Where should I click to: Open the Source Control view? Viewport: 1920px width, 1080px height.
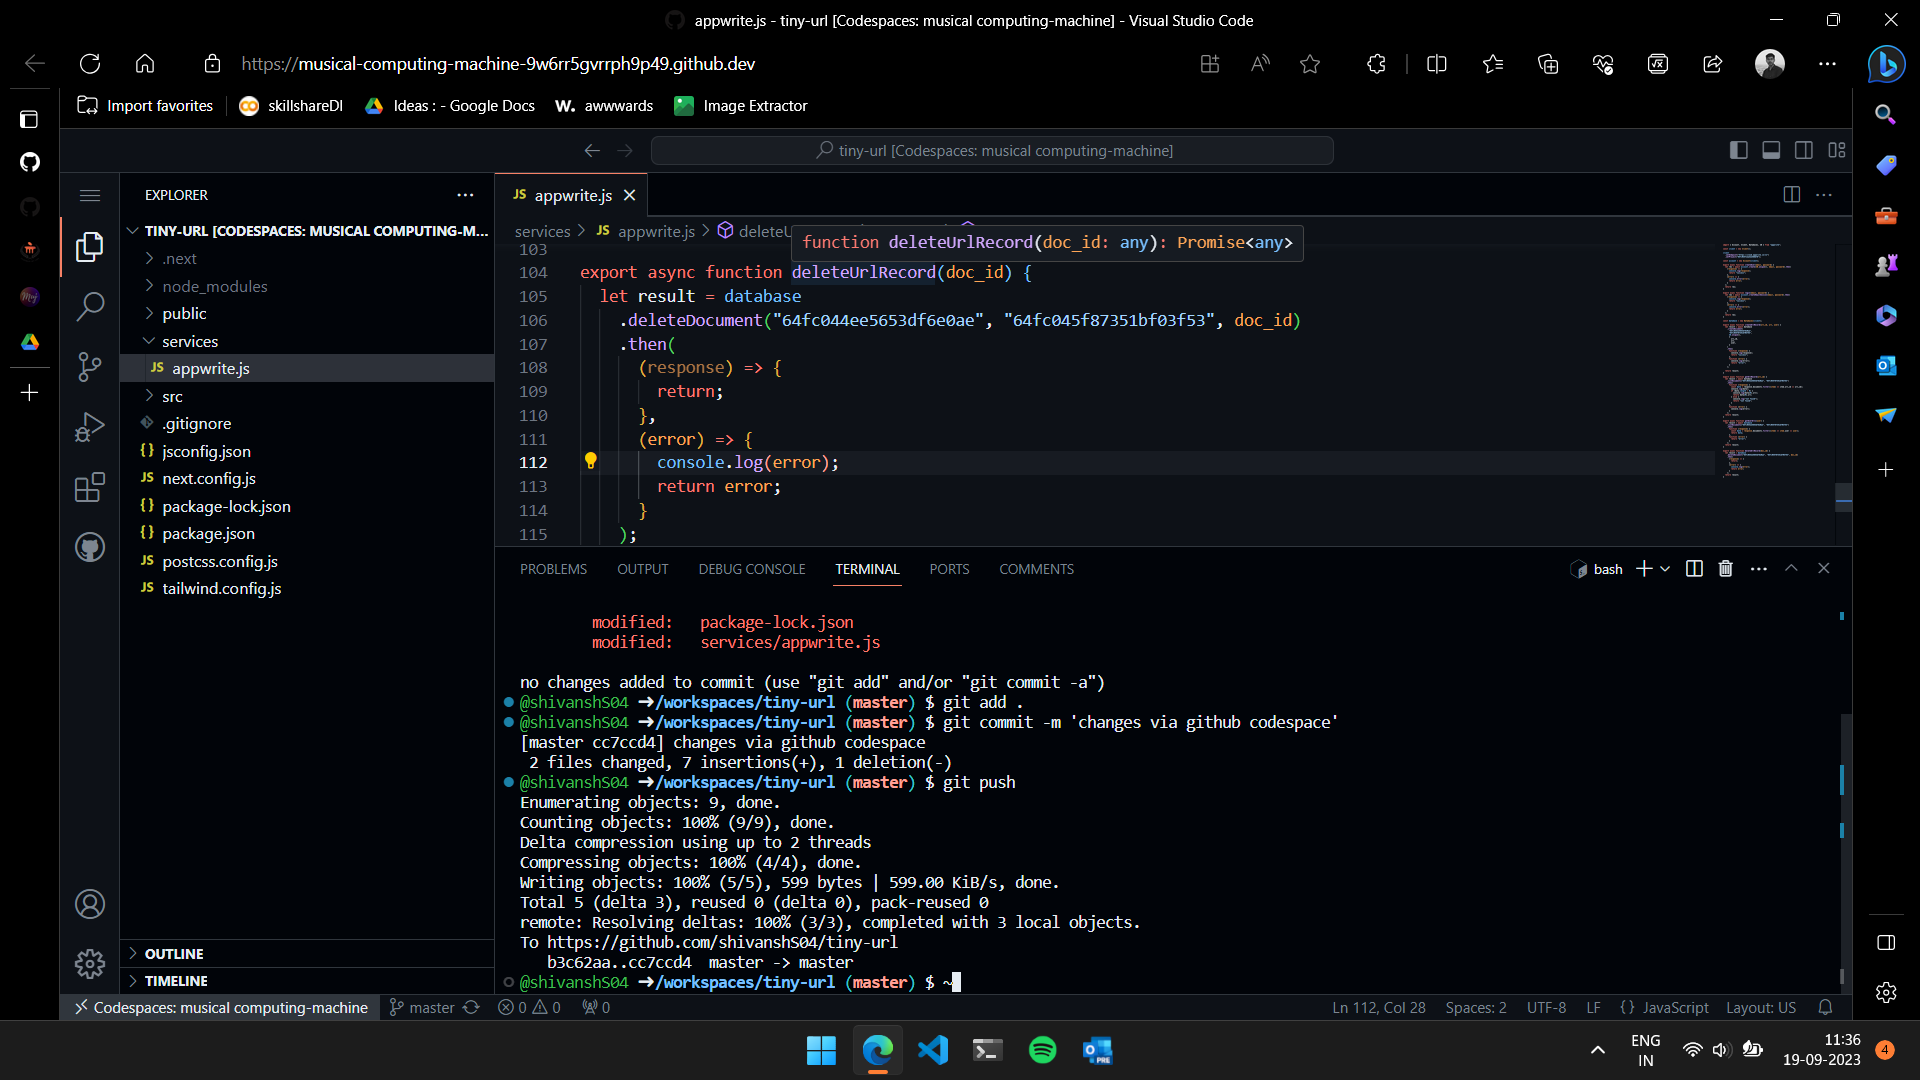pos(90,367)
